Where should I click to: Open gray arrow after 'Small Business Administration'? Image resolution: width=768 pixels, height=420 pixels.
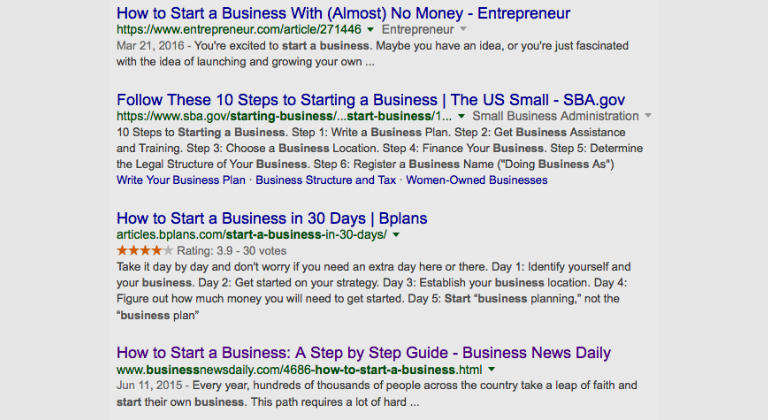[x=648, y=117]
